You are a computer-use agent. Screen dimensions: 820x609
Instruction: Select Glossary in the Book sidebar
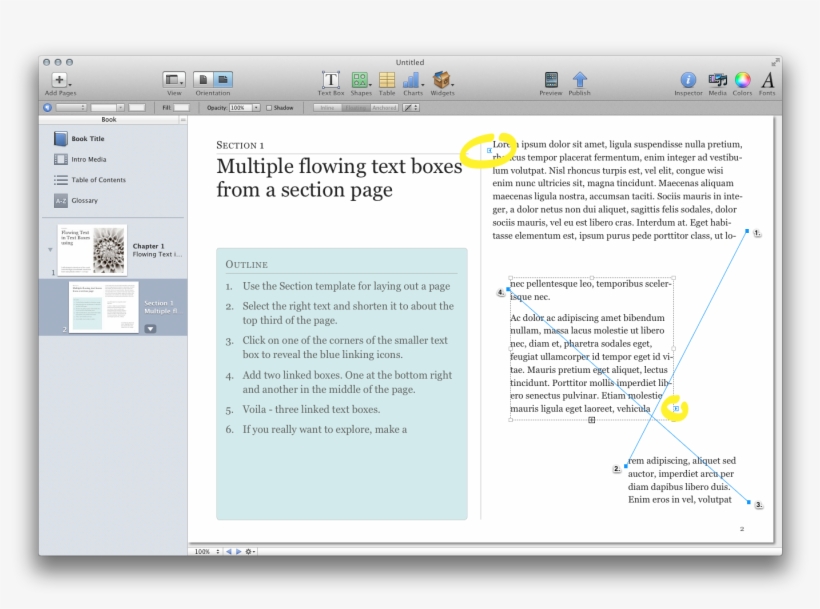tap(84, 201)
